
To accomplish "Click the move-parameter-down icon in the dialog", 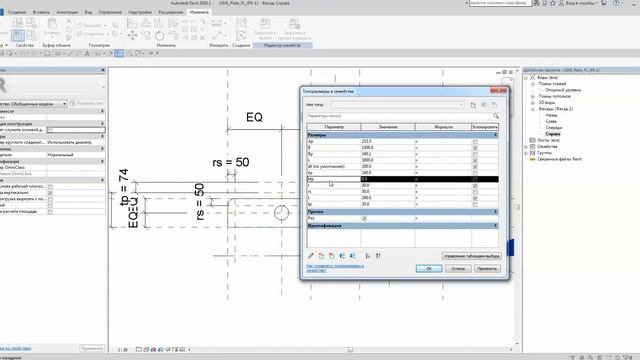I will [352, 256].
